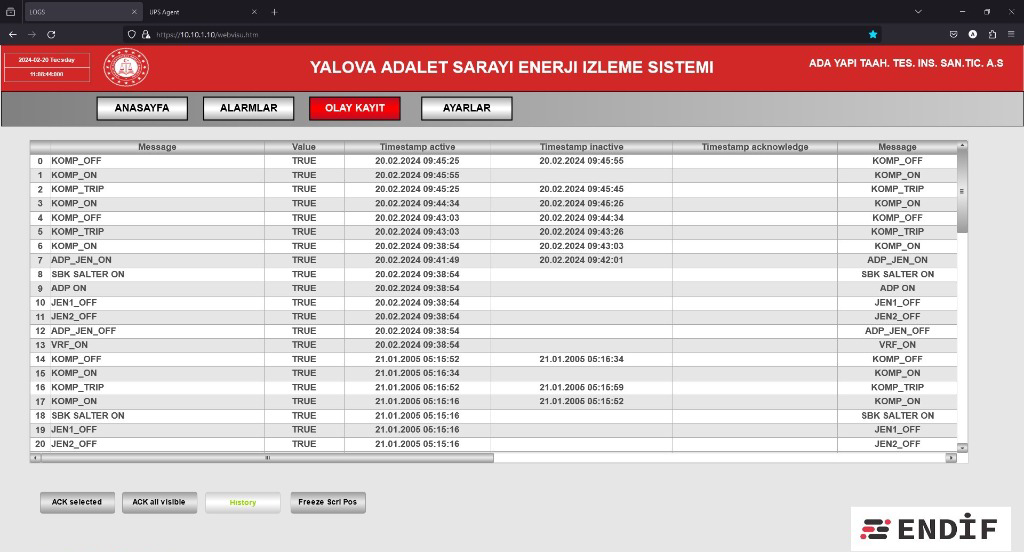
Task: Click the table scroll up arrow
Action: point(962,145)
